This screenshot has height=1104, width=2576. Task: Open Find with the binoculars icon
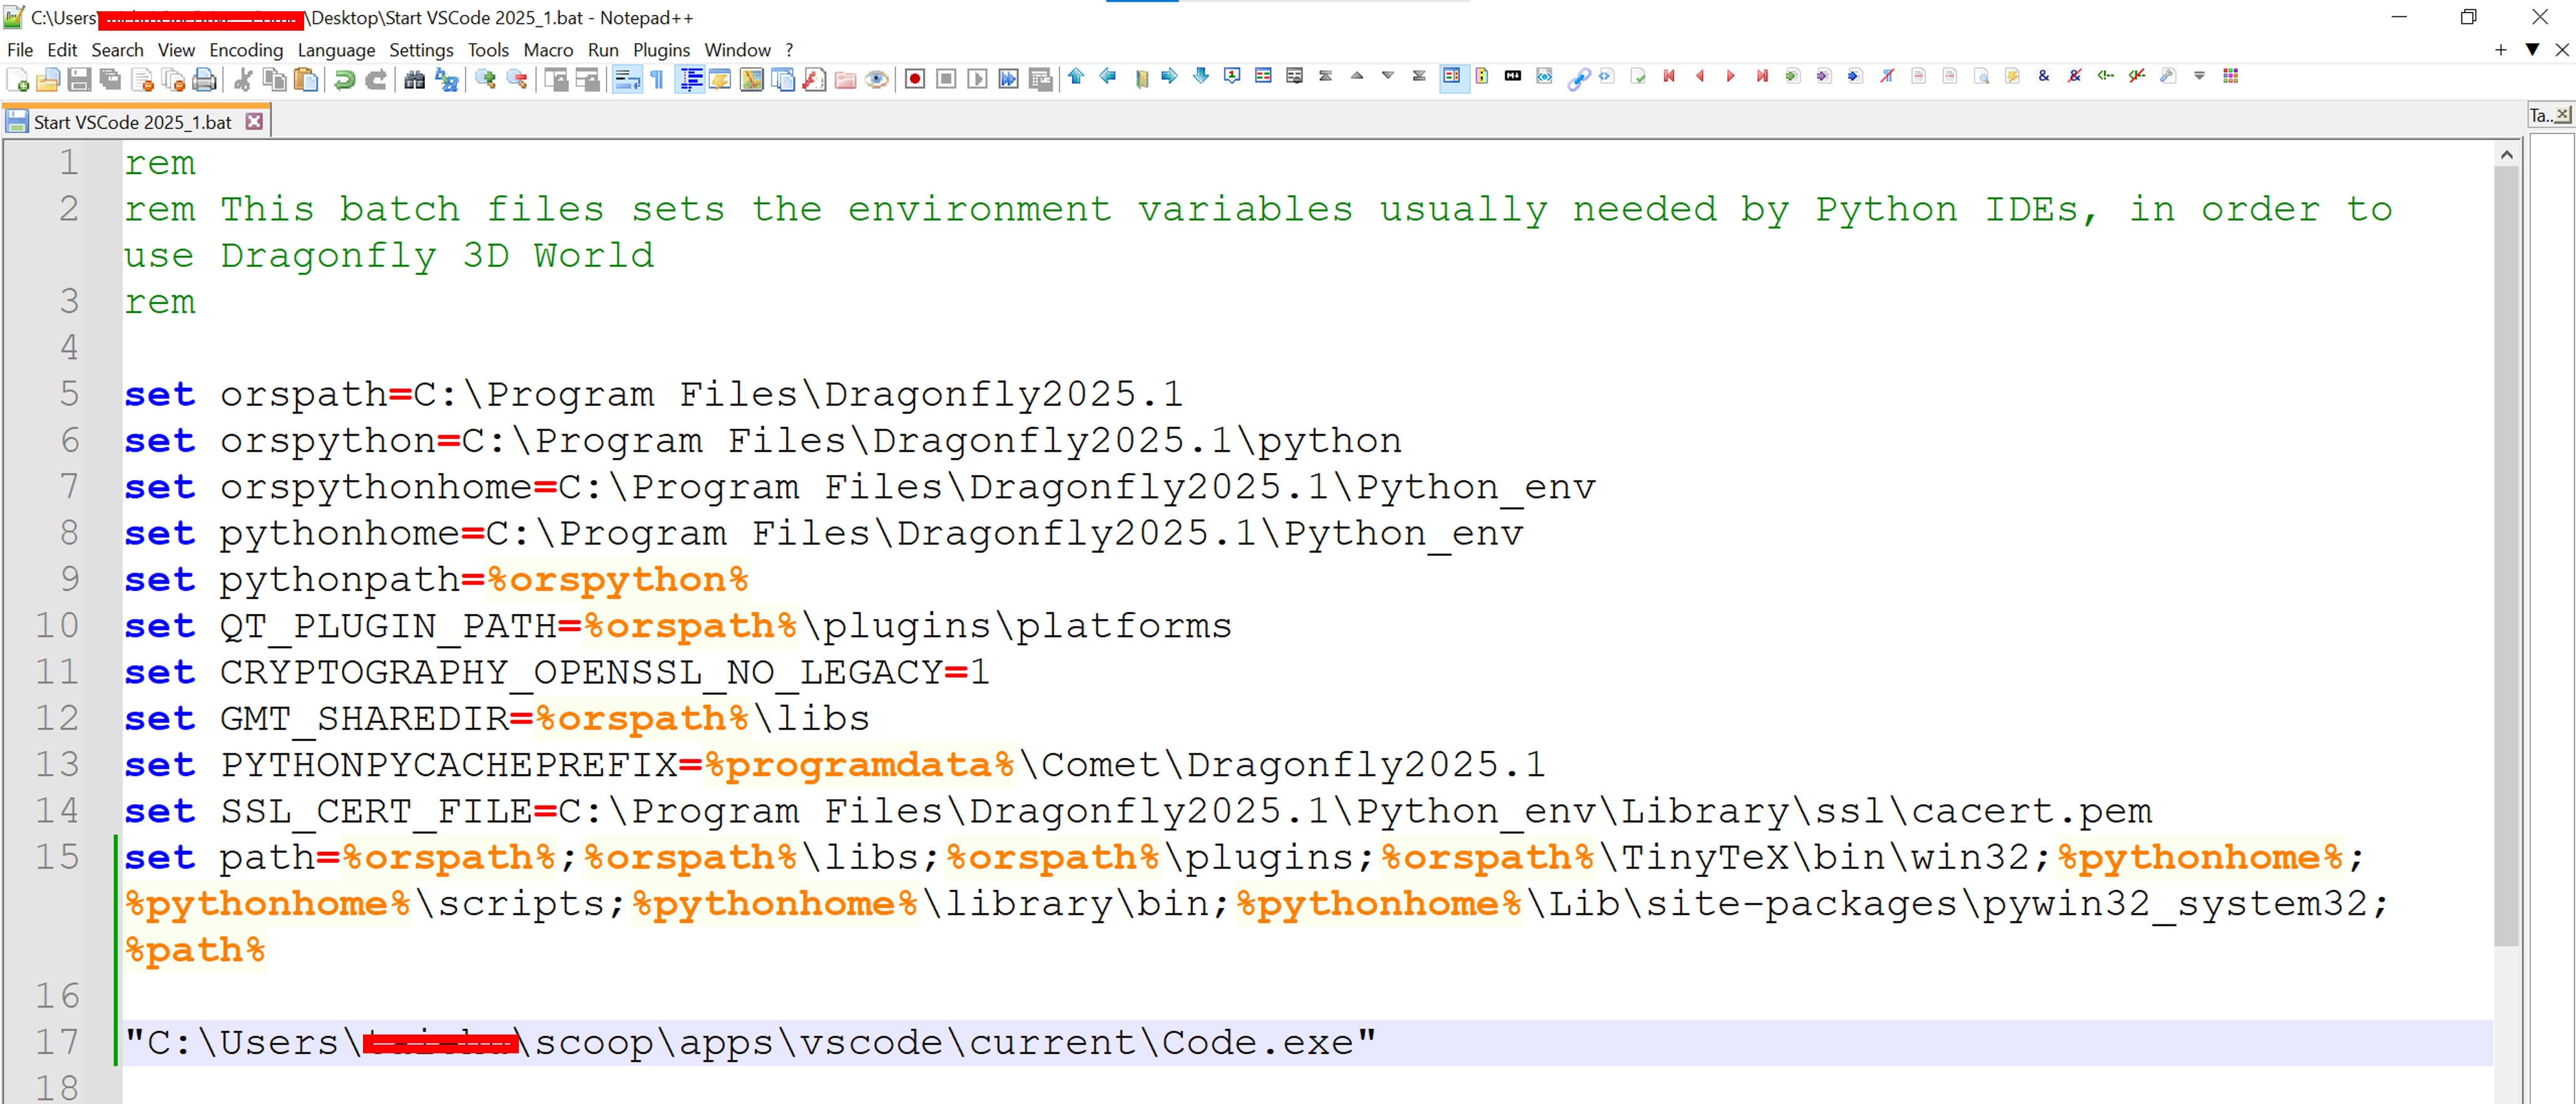tap(414, 79)
